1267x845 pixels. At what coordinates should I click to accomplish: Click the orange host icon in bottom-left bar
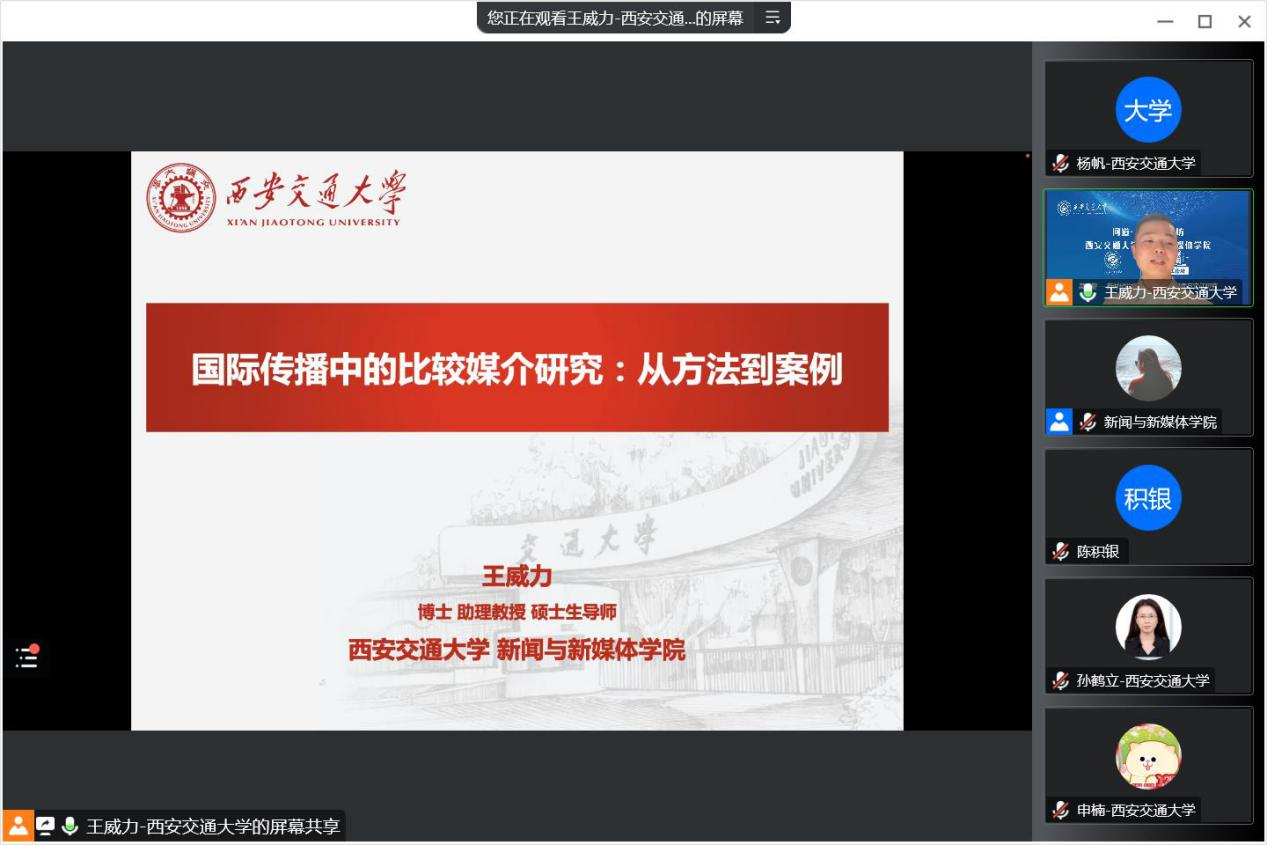(x=18, y=826)
